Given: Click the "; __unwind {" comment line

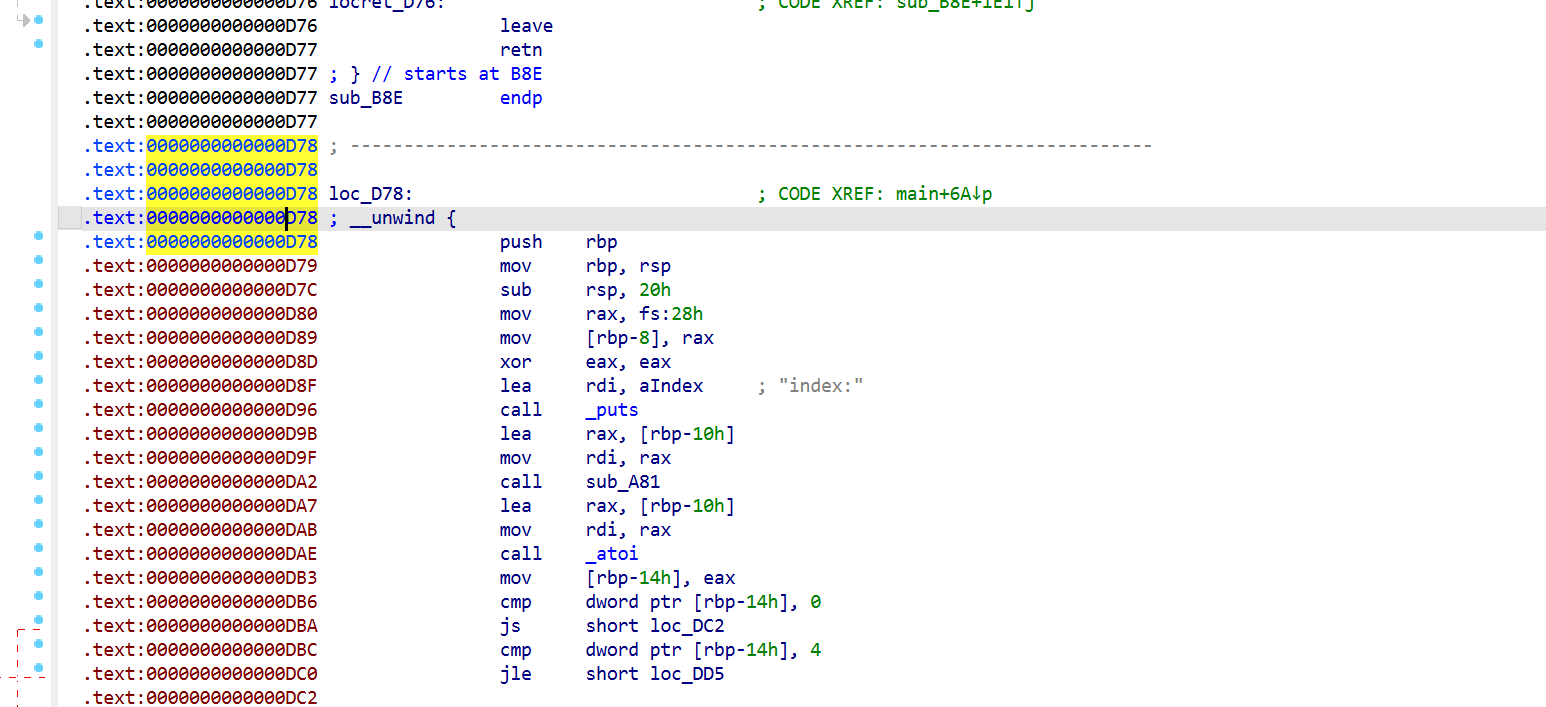Looking at the screenshot, I should [393, 218].
